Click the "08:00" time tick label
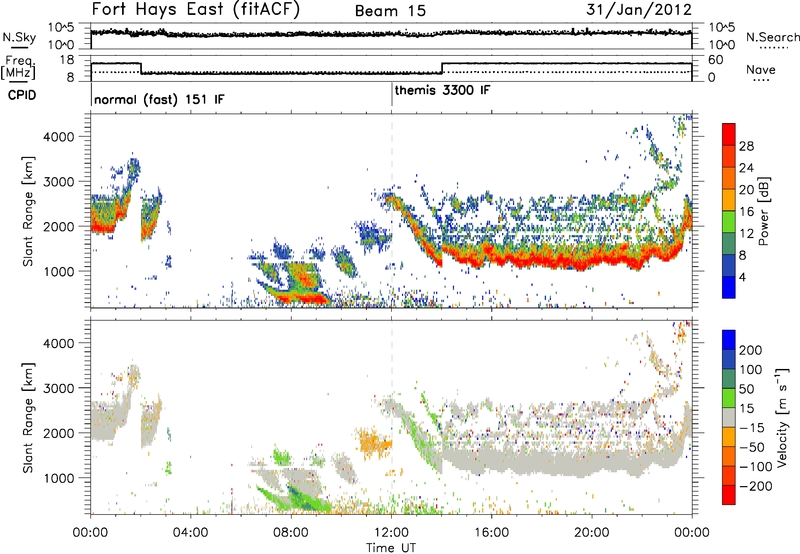 (291, 533)
